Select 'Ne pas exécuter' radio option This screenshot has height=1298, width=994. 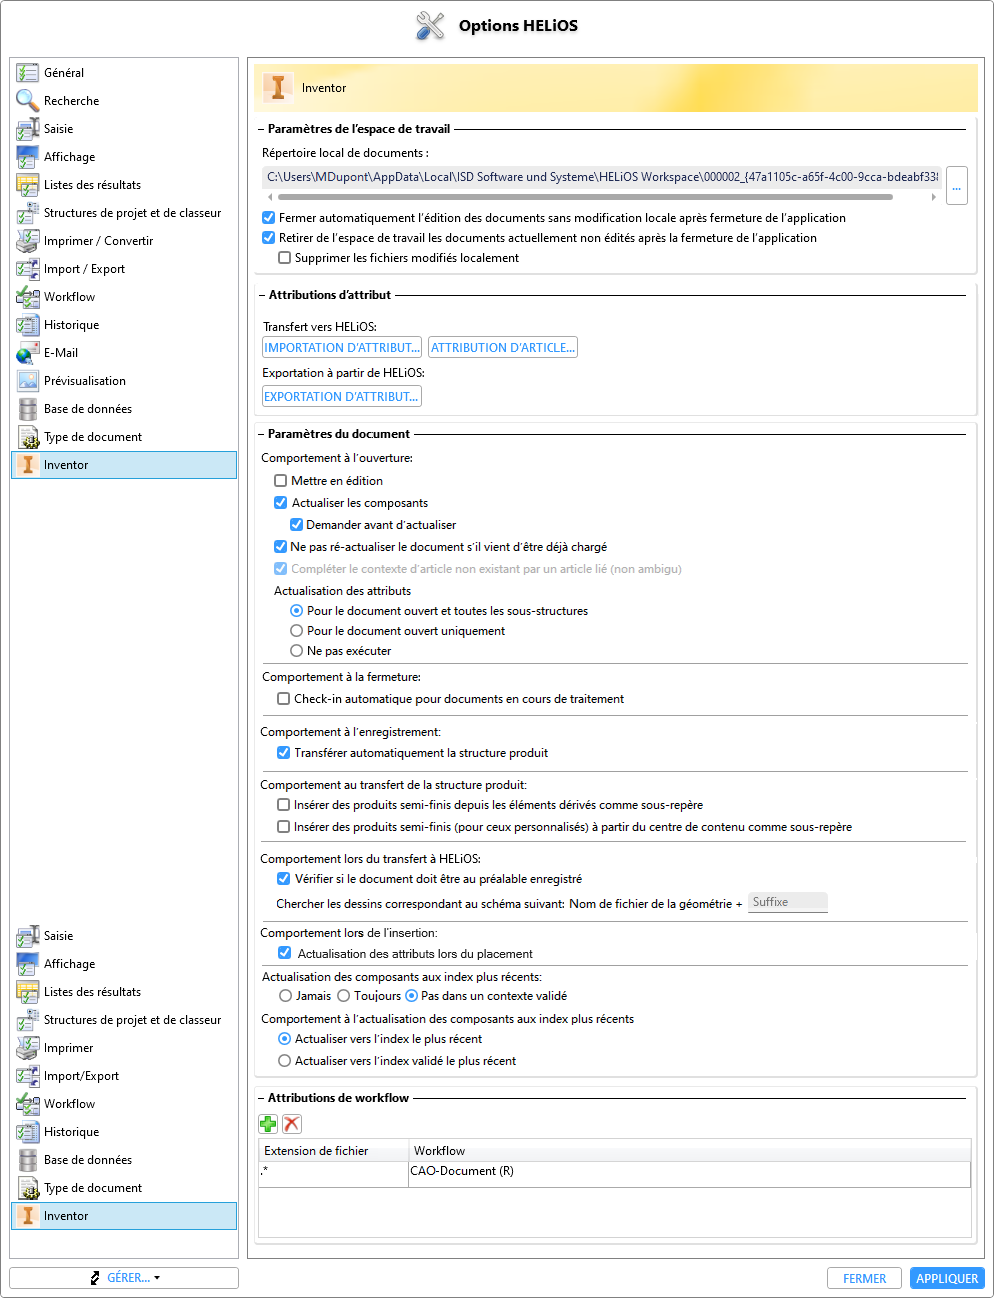(x=297, y=651)
